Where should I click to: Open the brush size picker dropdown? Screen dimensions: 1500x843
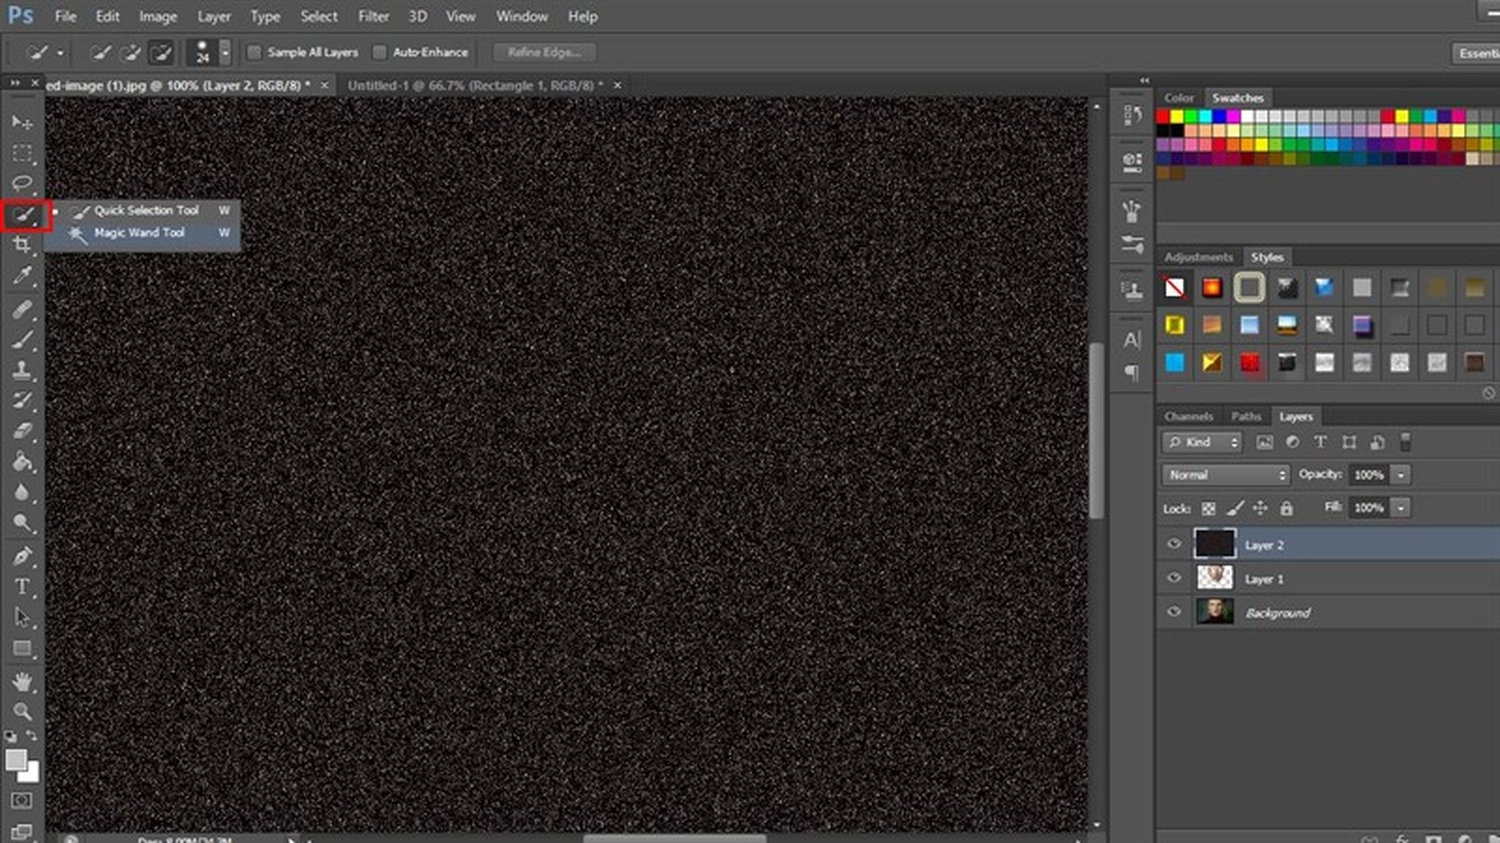point(225,52)
